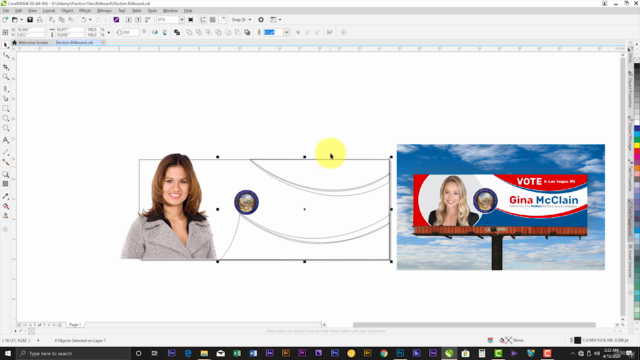Open the File menu
The image size is (640, 360).
click(x=6, y=11)
